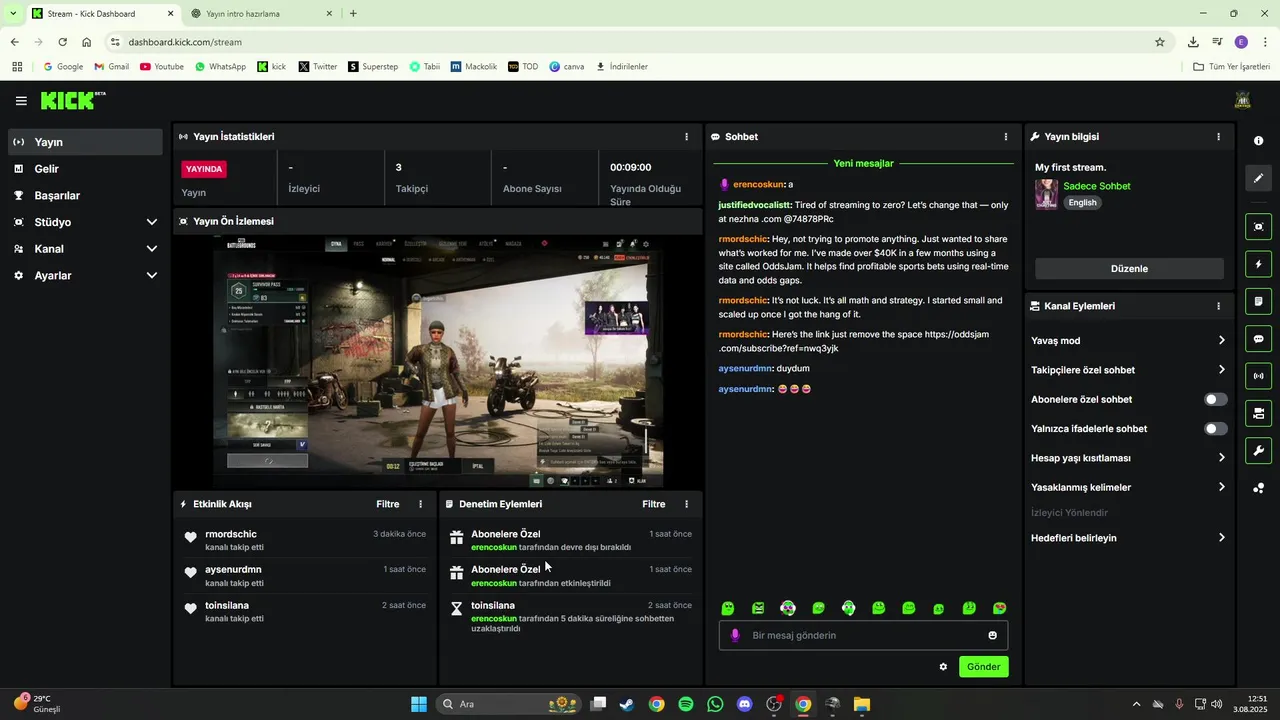Open Youtube bookmark in bookmarks bar

pos(161,67)
